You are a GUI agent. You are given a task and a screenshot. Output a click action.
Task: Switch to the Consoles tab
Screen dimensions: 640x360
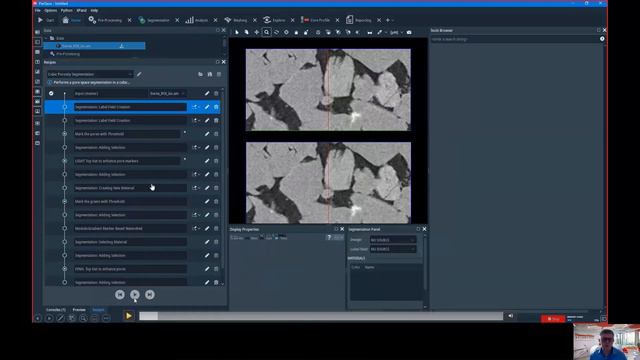[x=56, y=310]
